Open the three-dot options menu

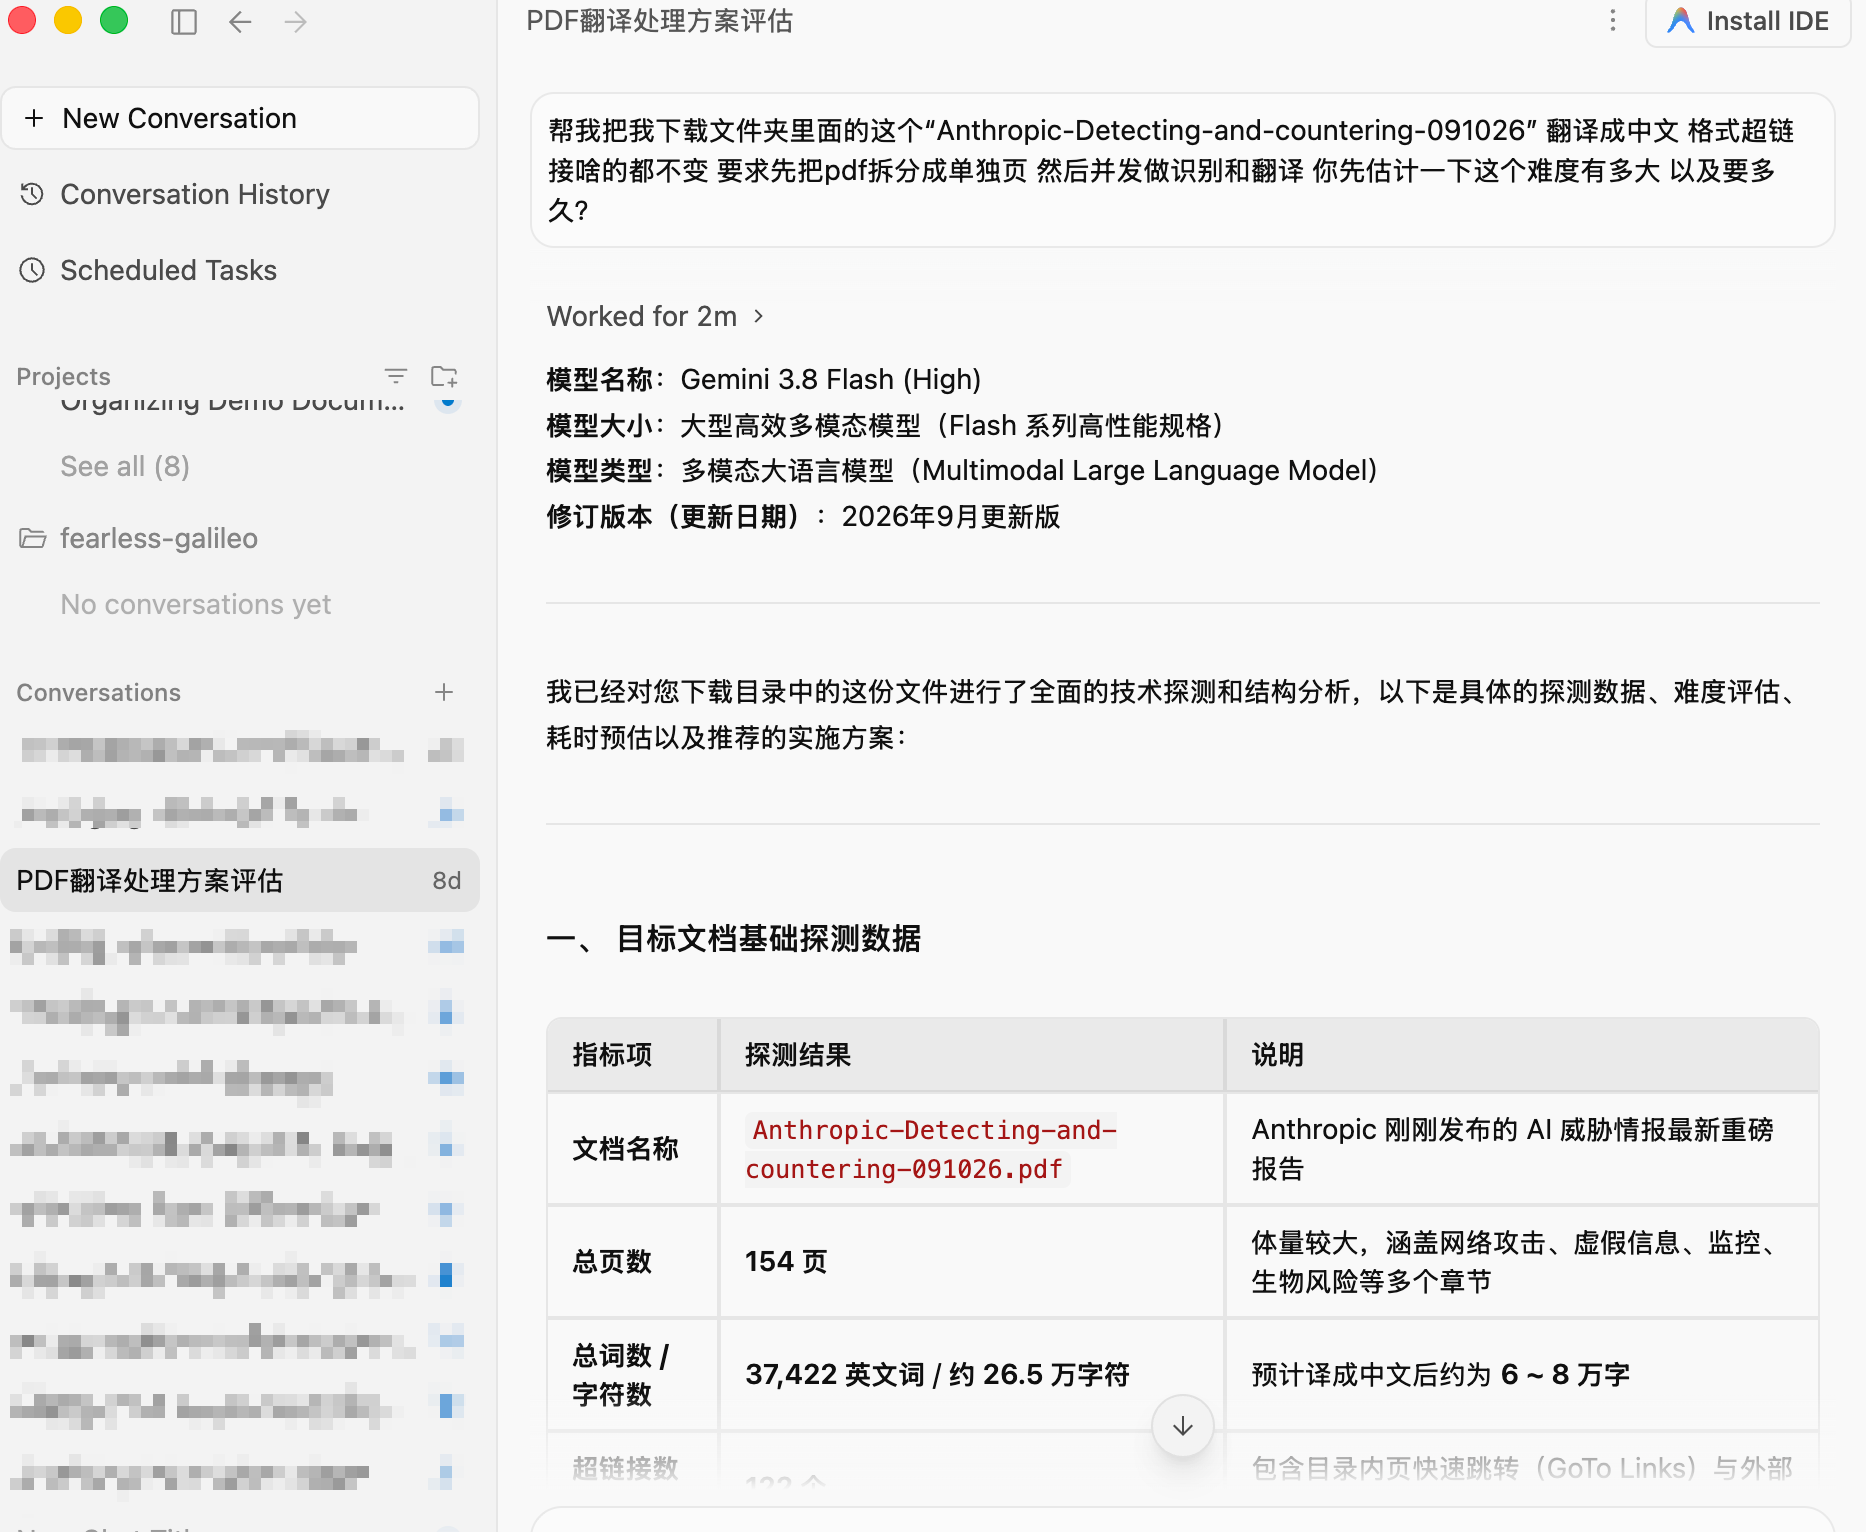pyautogui.click(x=1612, y=21)
